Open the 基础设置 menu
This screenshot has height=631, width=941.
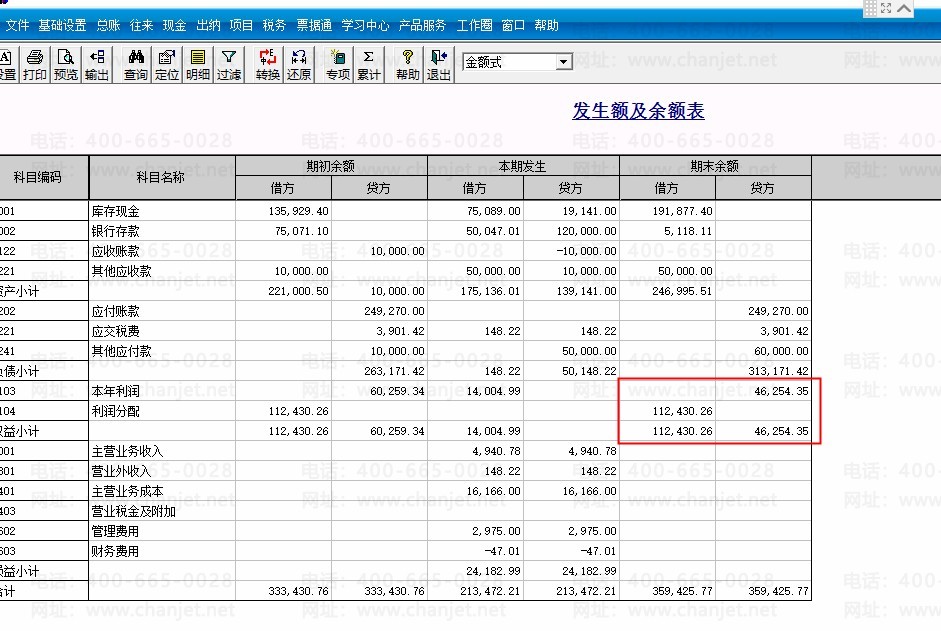(62, 25)
